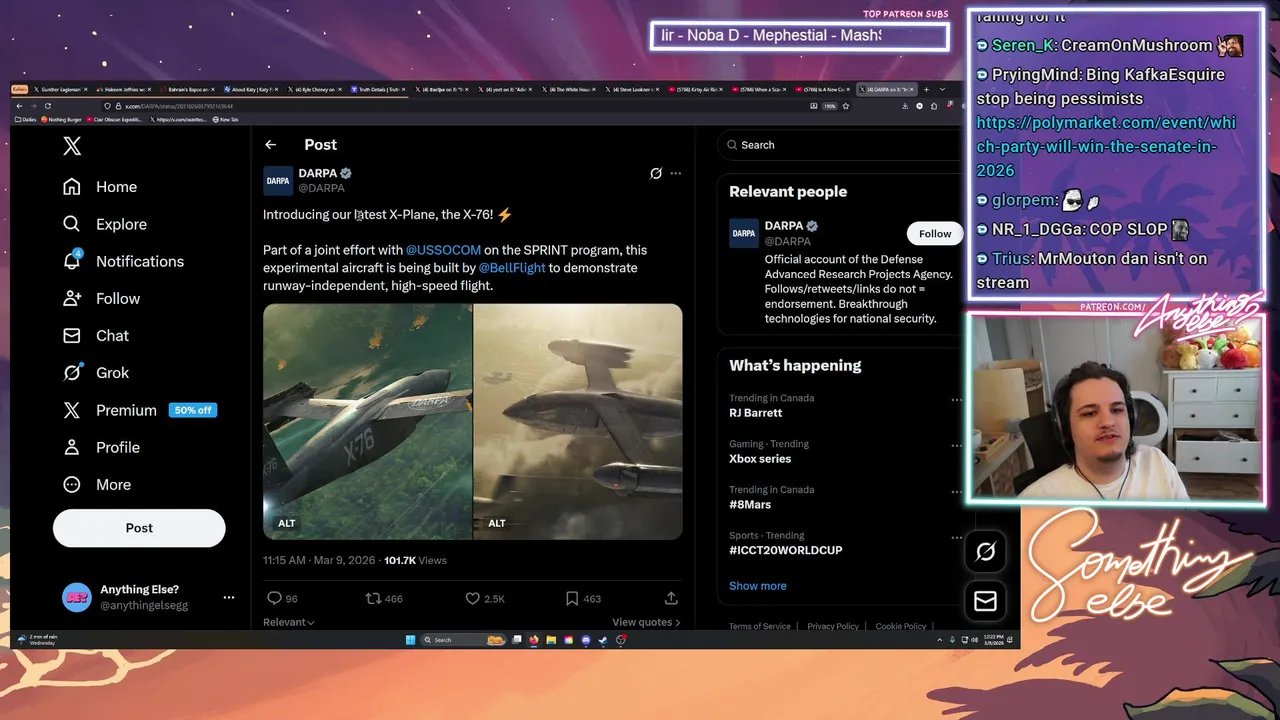The height and width of the screenshot is (720, 1280).
Task: Click the X logo in the sidebar
Action: [72, 146]
